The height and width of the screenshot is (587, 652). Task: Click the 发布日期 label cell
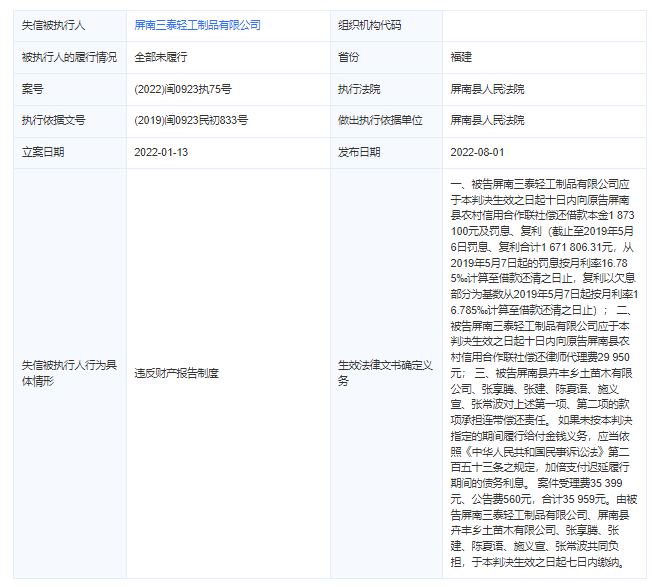[x=359, y=152]
